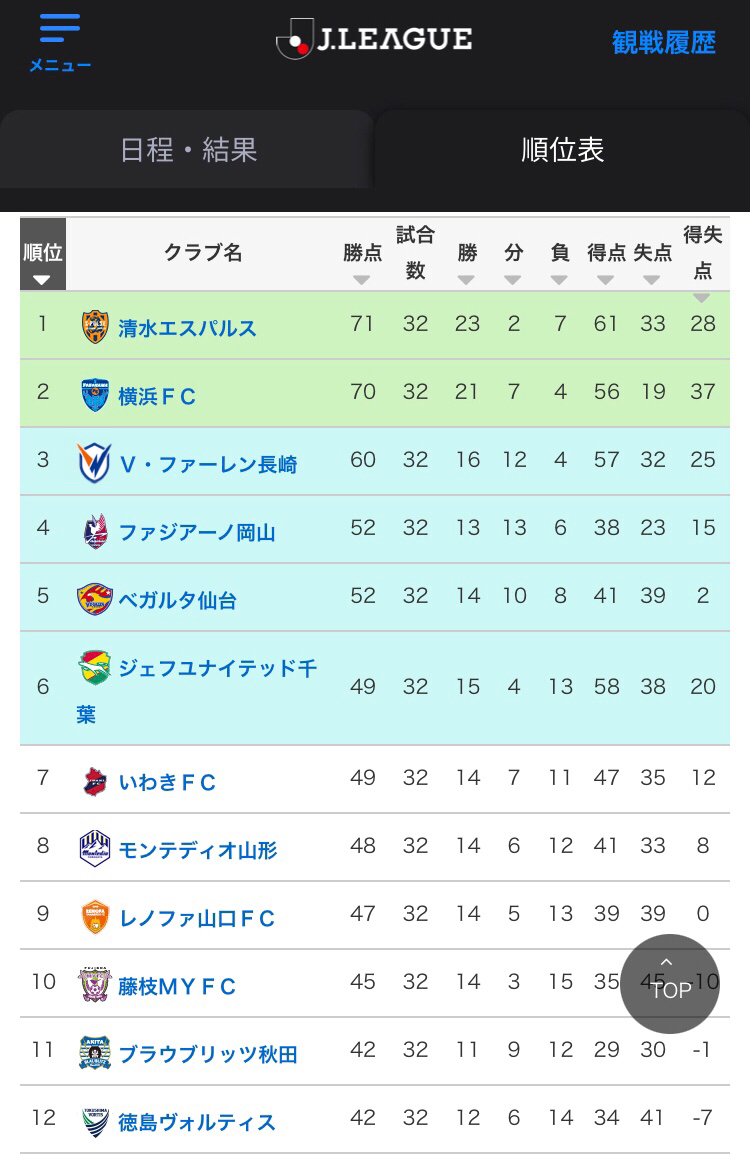
Task: Click the ベガルタ仙台 club emblem
Action: (95, 599)
